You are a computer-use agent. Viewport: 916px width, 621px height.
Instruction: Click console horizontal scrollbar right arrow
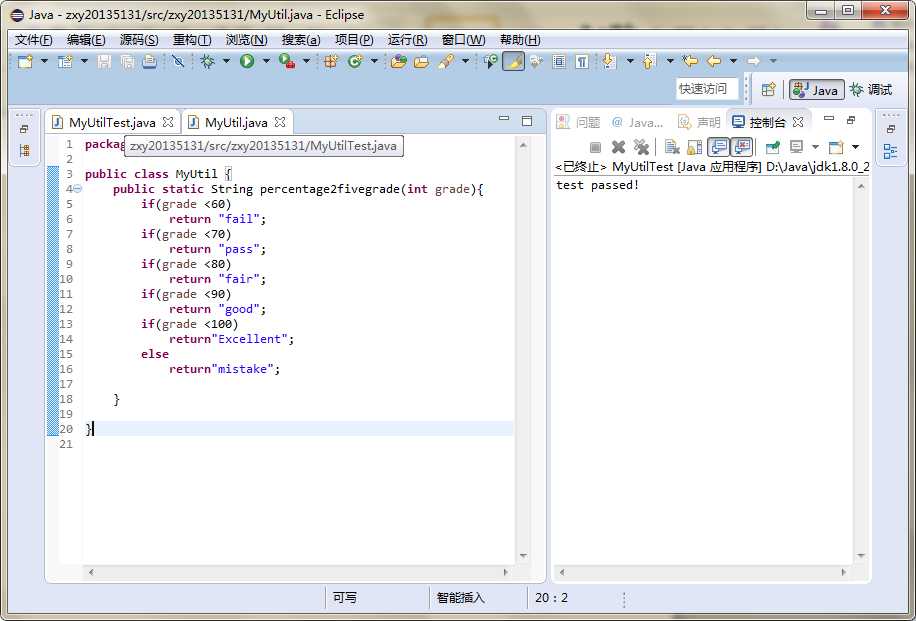click(x=843, y=572)
